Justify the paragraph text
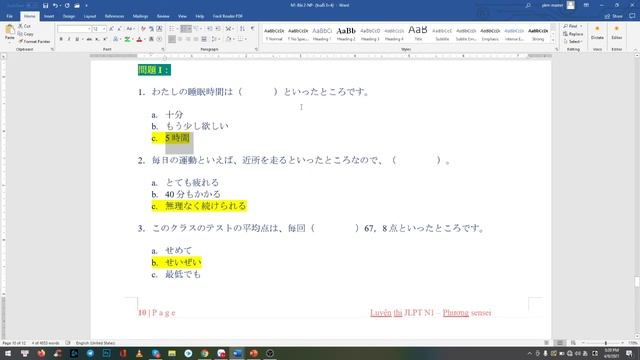The width and height of the screenshot is (640, 360). tap(196, 39)
